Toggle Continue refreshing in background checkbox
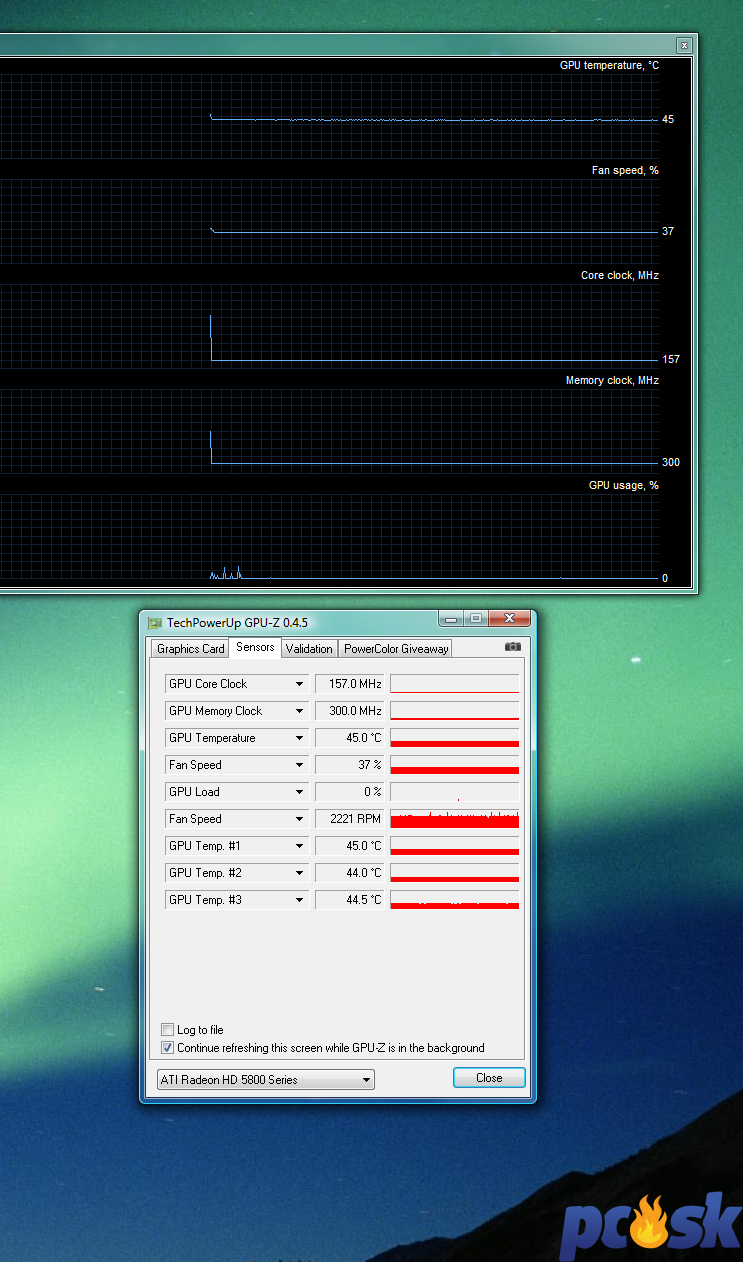Image resolution: width=743 pixels, height=1262 pixels. (x=167, y=1047)
